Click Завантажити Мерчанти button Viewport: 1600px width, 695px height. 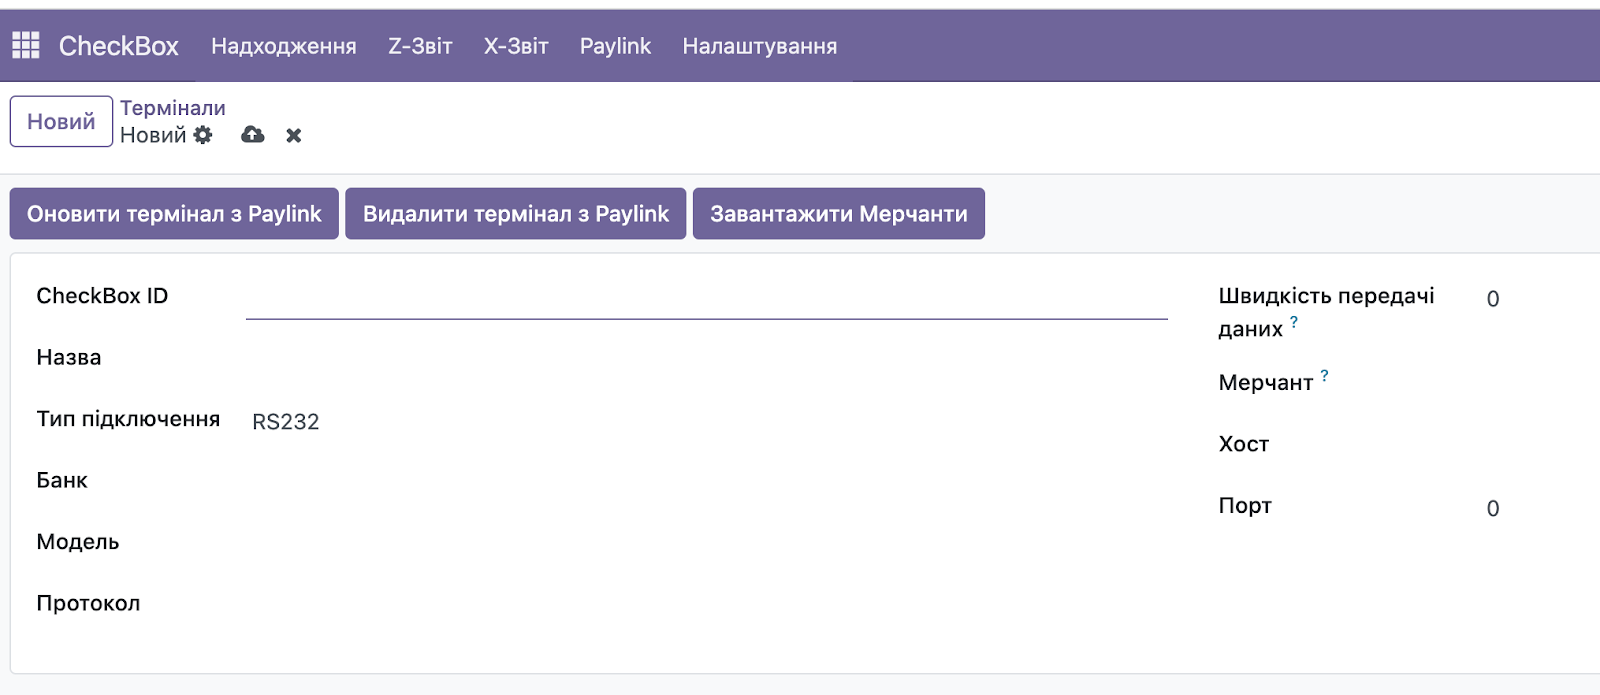coord(838,214)
